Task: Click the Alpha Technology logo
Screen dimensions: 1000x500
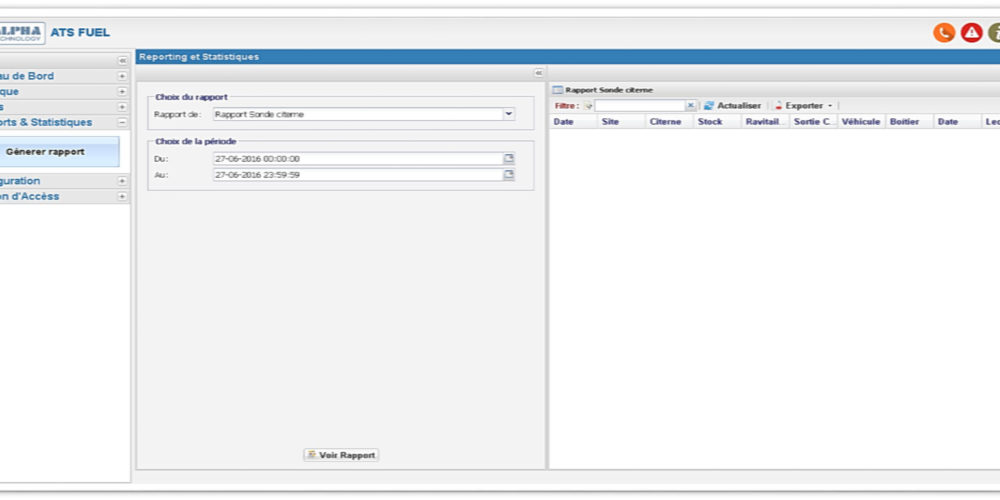Action: pos(20,33)
